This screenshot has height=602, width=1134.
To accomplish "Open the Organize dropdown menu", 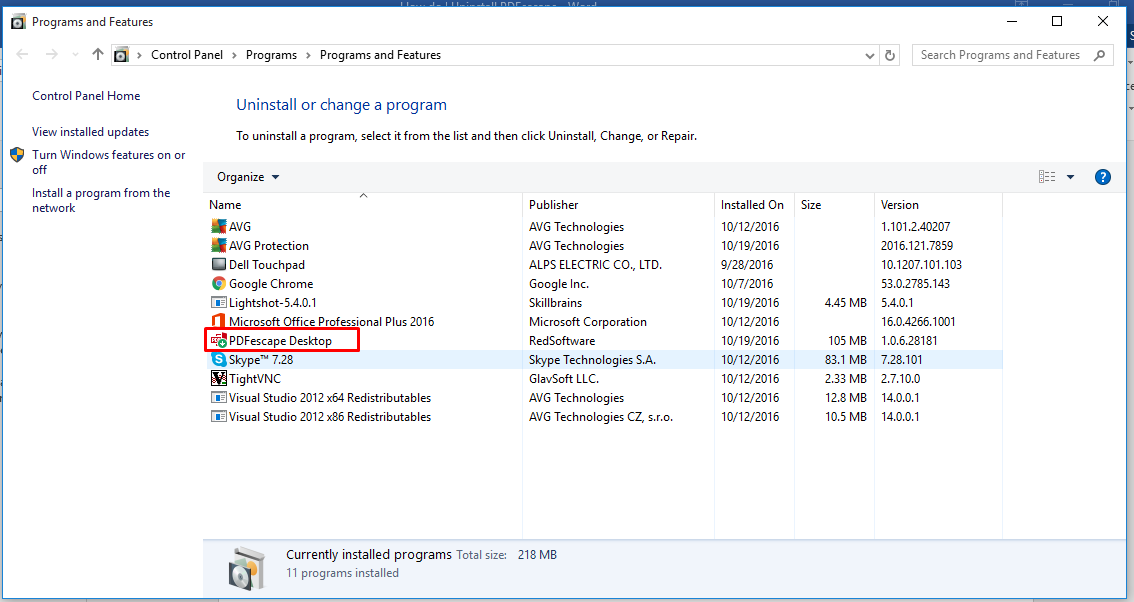I will 248,177.
